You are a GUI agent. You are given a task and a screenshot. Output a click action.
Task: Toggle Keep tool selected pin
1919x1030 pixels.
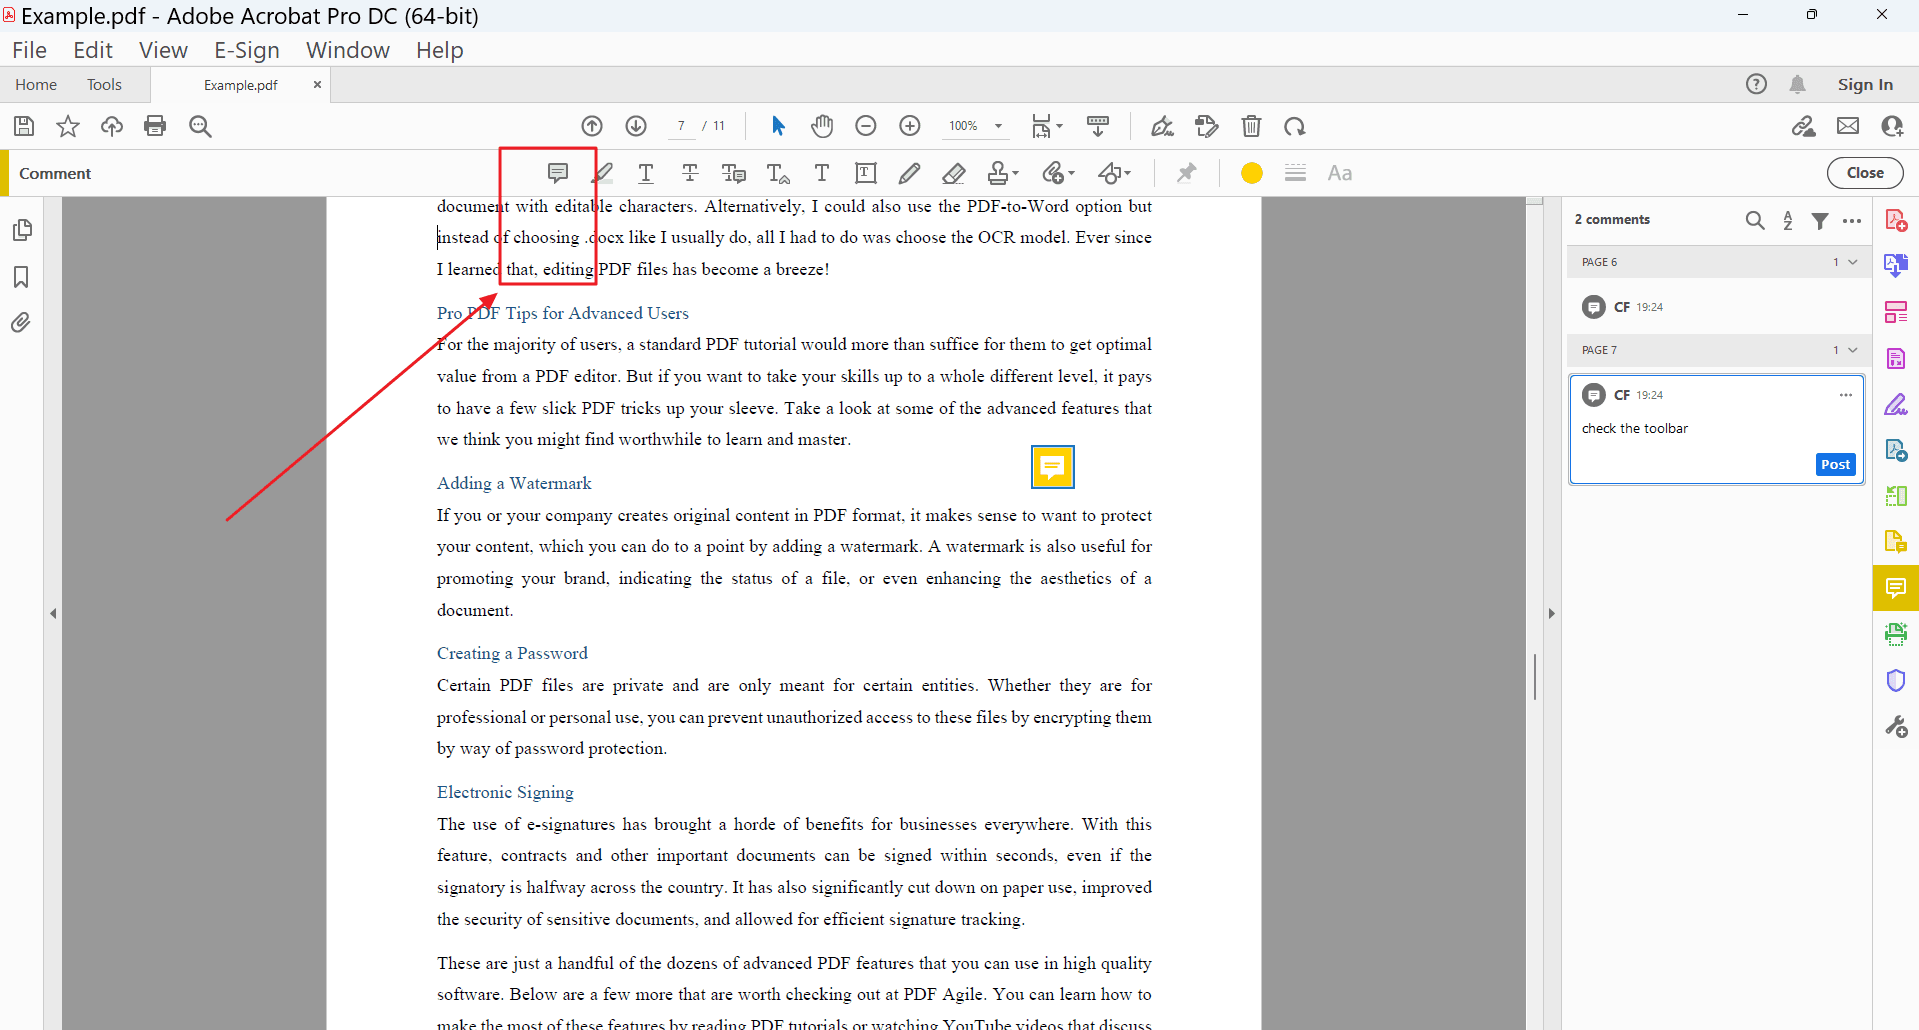pyautogui.click(x=1187, y=173)
